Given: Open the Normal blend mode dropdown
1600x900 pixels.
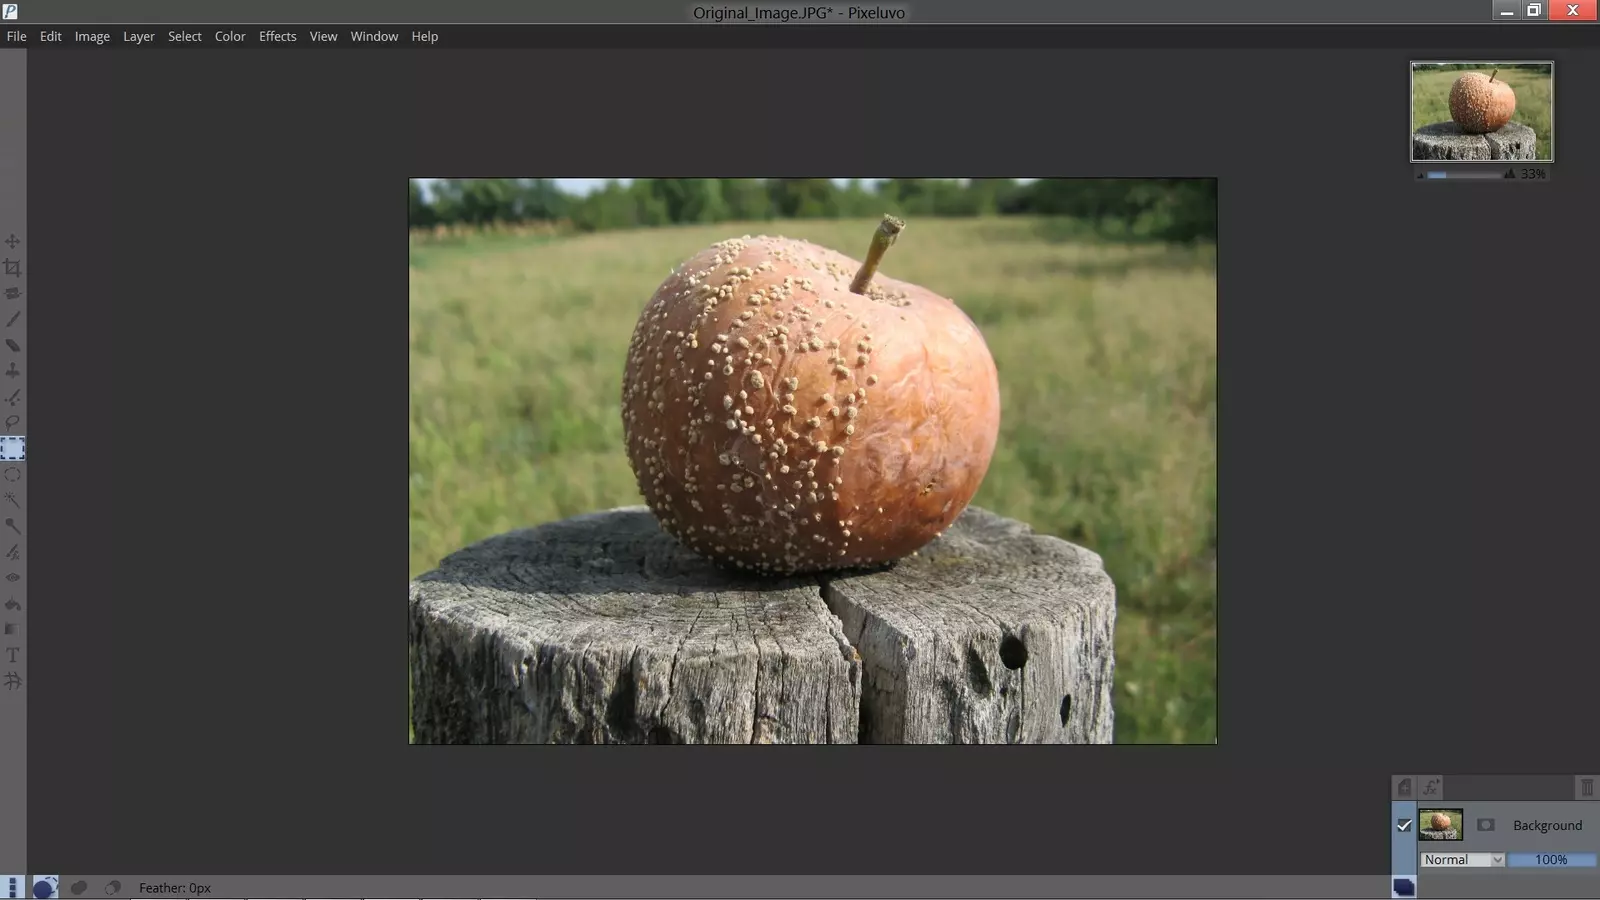Looking at the screenshot, I should coord(1462,860).
